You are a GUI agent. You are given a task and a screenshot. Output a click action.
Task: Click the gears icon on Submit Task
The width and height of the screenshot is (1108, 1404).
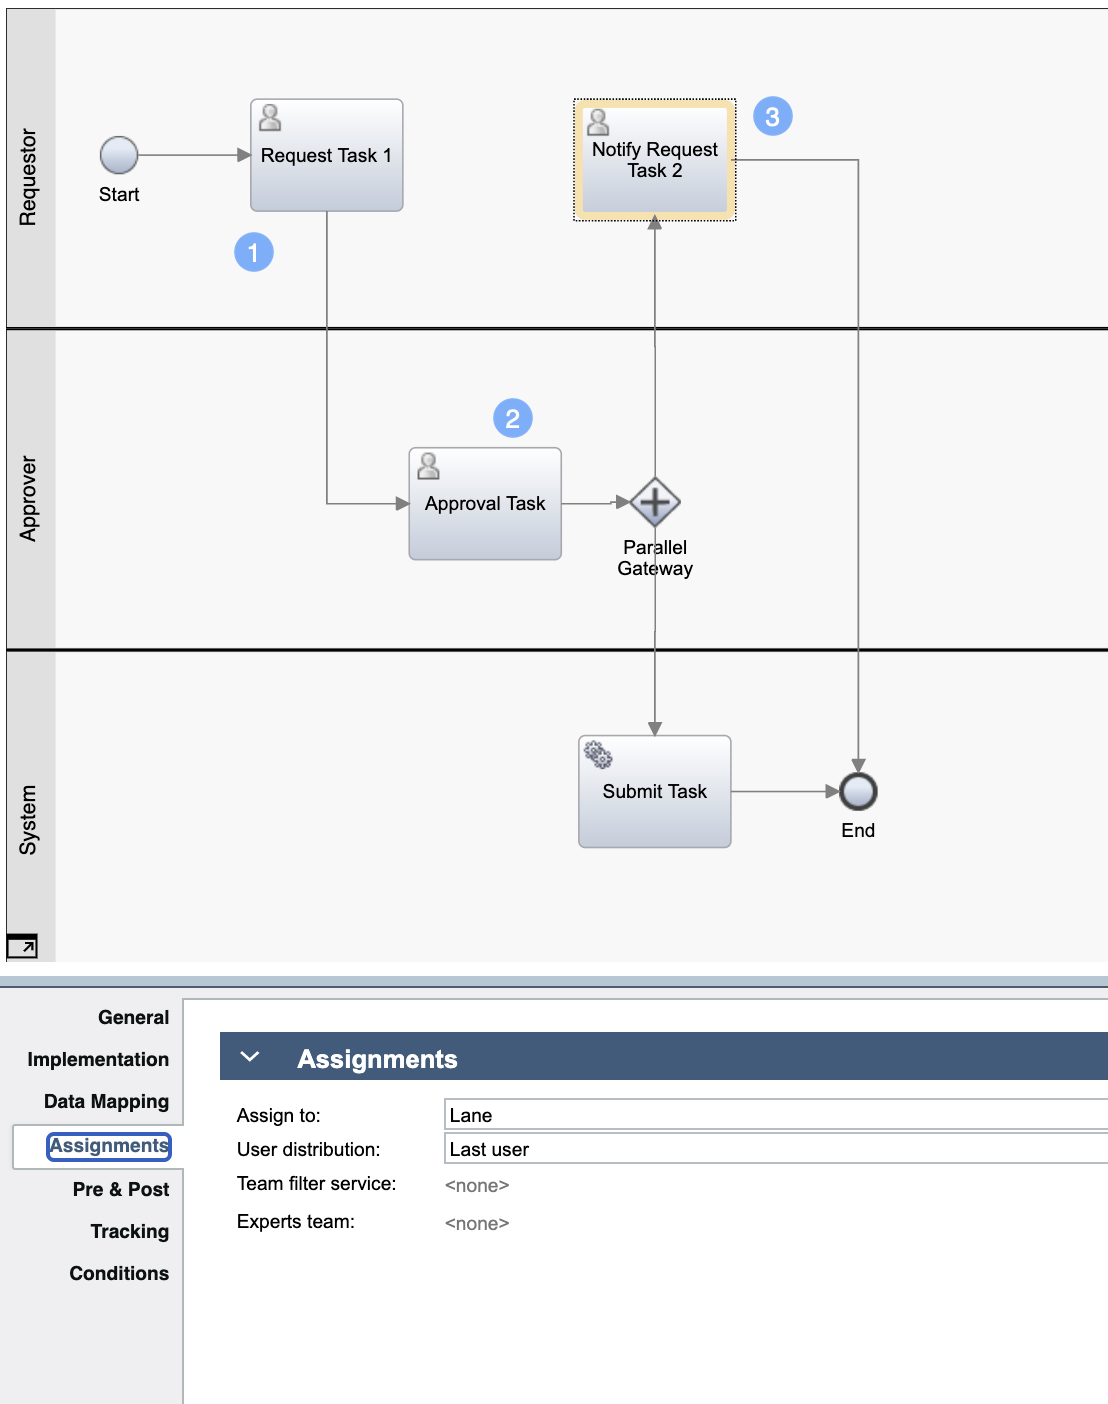597,757
